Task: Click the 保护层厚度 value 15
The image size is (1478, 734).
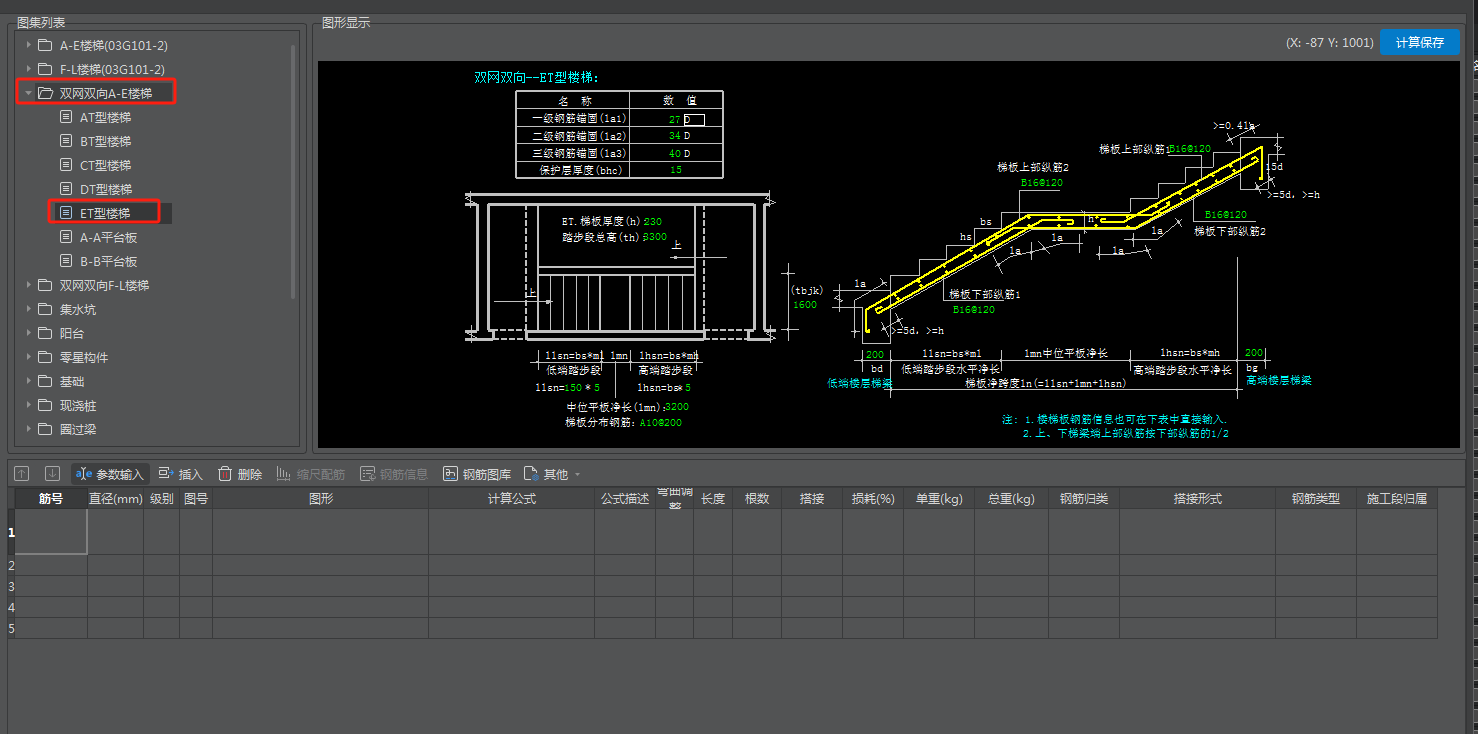Action: point(676,170)
